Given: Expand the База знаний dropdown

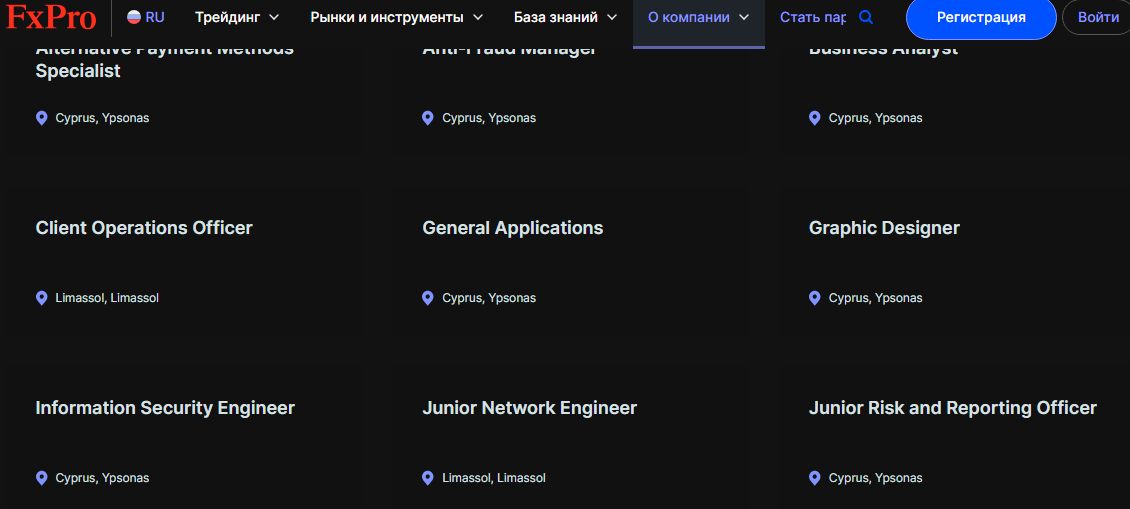Looking at the screenshot, I should coord(565,18).
